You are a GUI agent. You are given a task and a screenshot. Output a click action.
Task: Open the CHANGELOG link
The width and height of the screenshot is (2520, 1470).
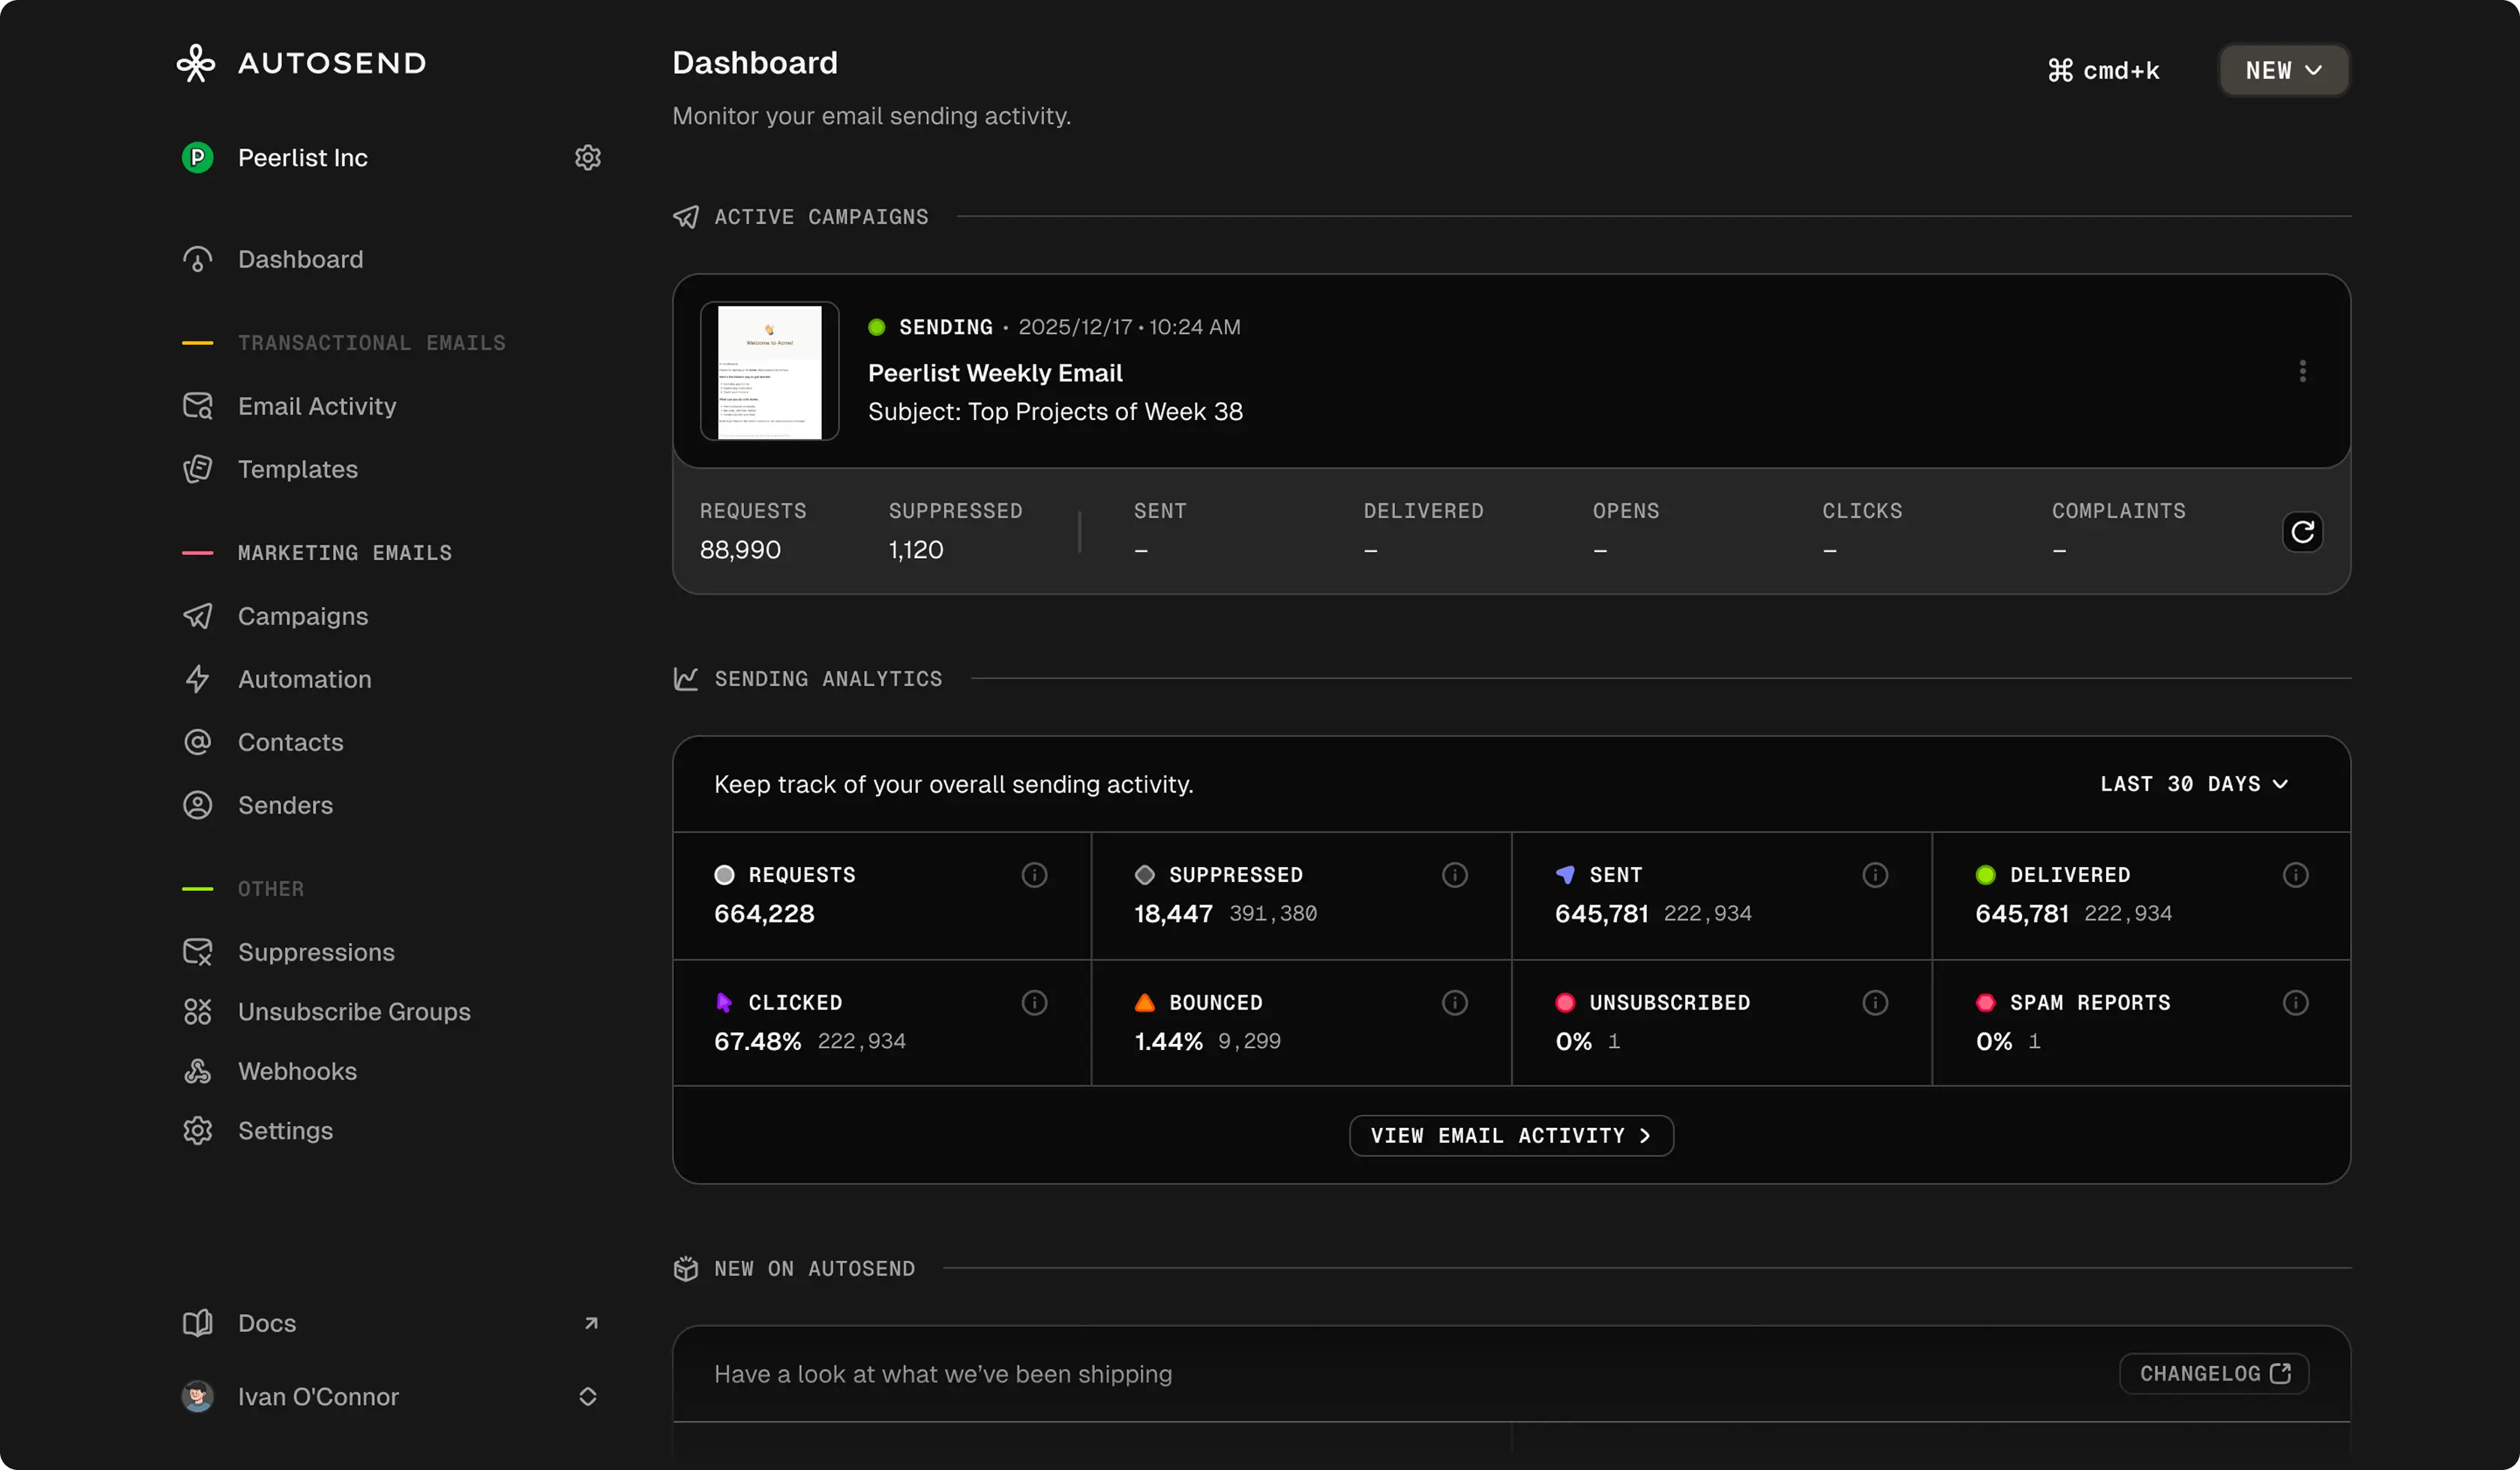click(x=2213, y=1373)
